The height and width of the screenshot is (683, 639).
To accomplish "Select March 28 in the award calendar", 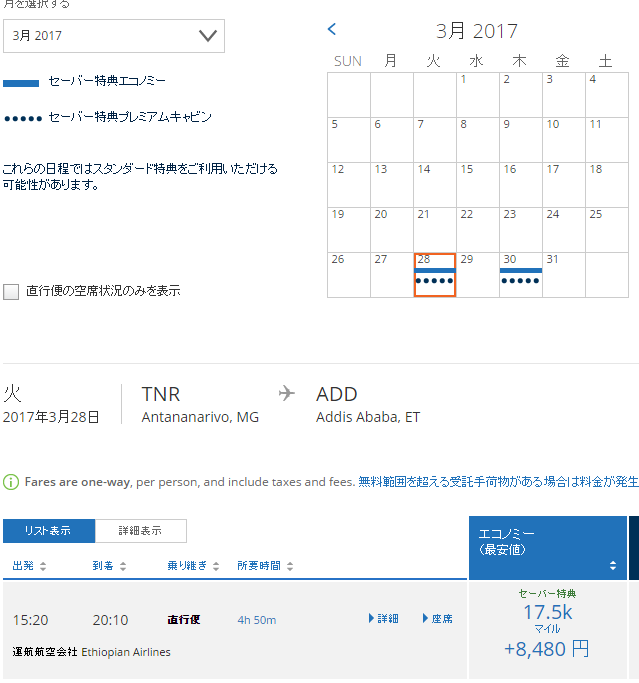I will 435,275.
